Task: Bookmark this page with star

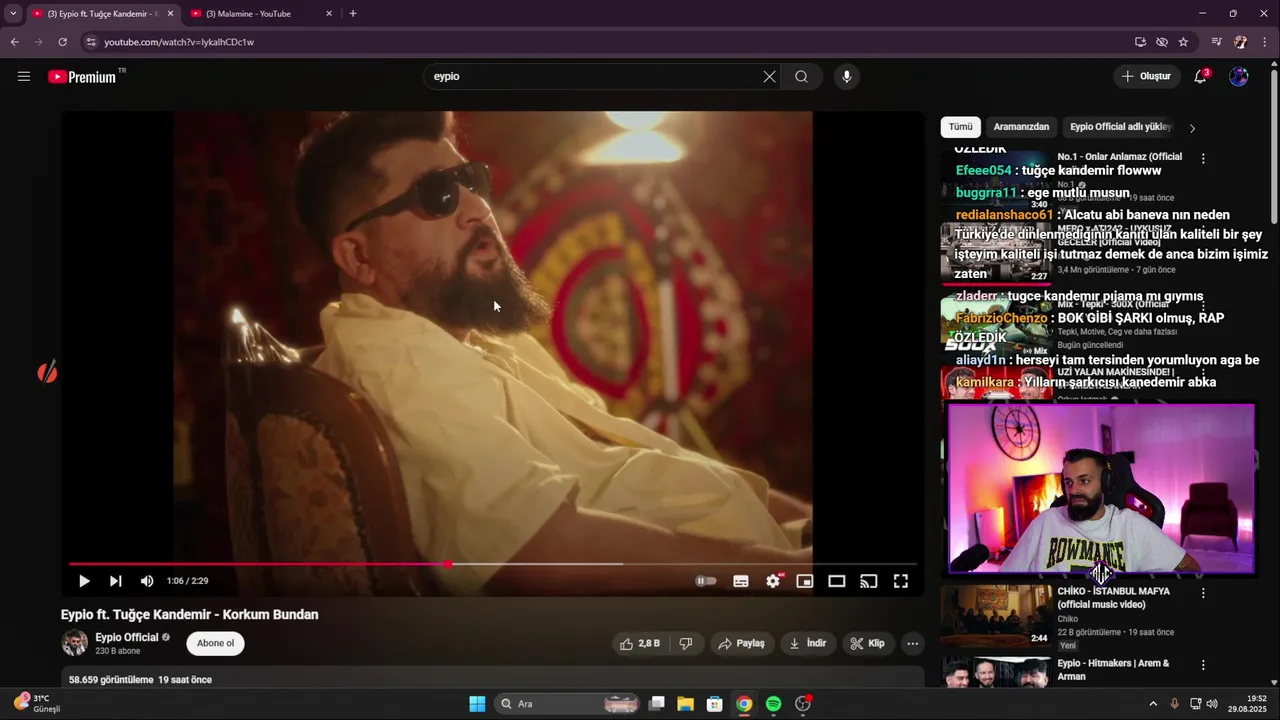Action: pos(1183,42)
